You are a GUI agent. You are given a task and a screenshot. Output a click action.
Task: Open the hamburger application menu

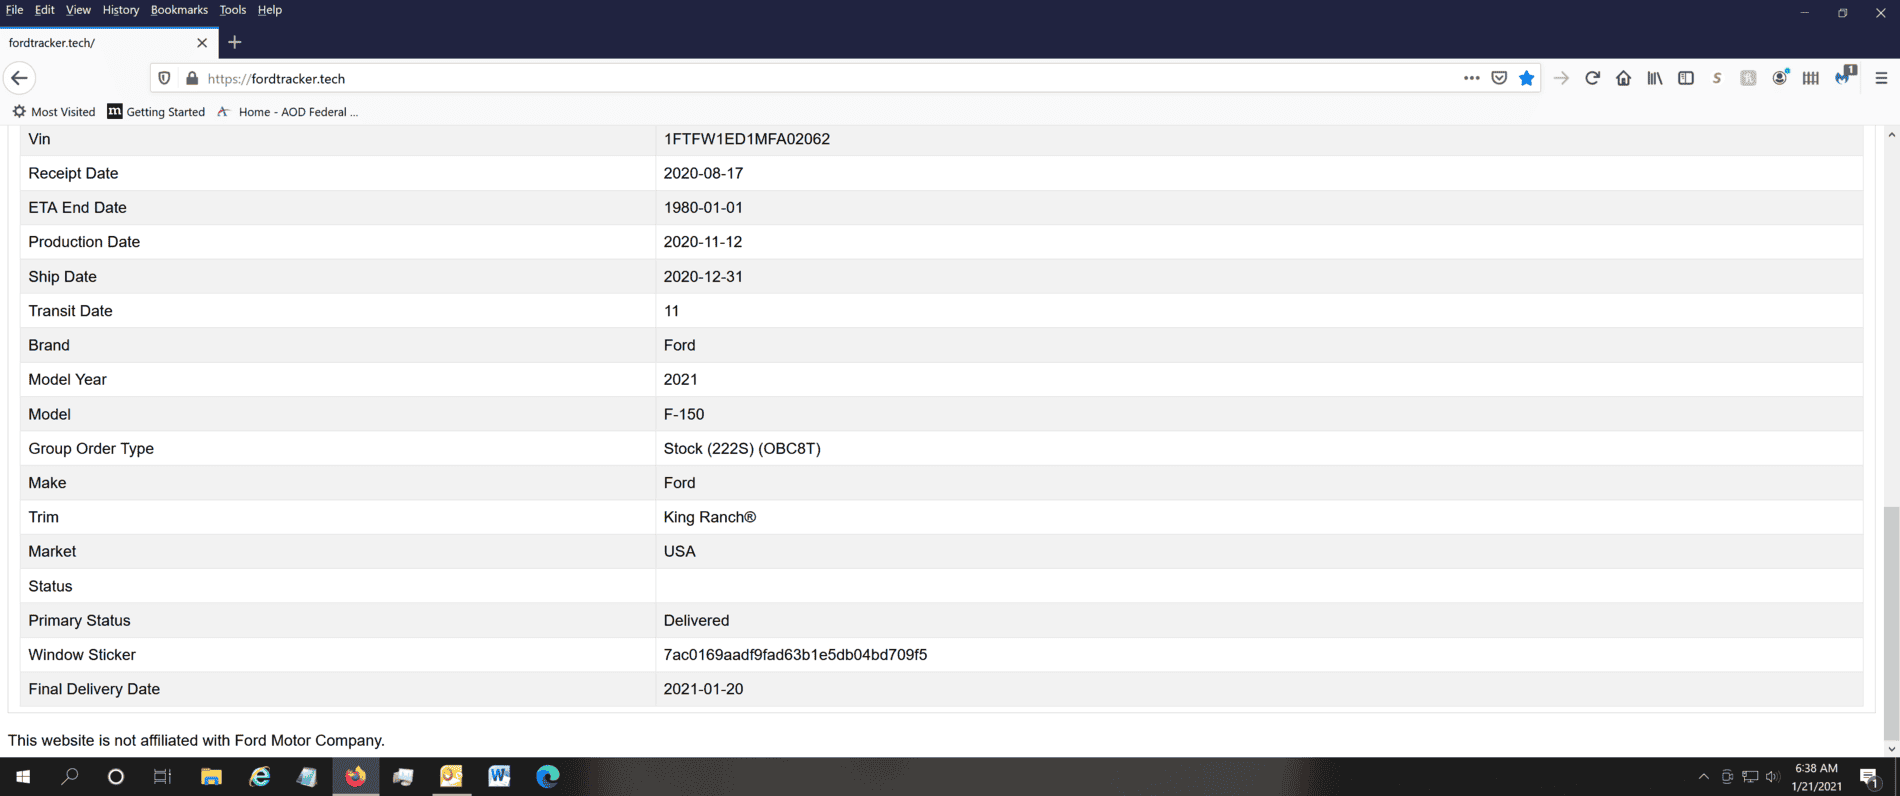coord(1881,78)
